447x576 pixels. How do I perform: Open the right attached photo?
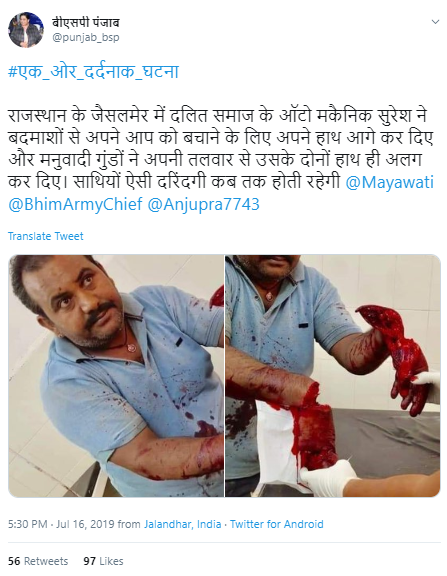tap(332, 376)
